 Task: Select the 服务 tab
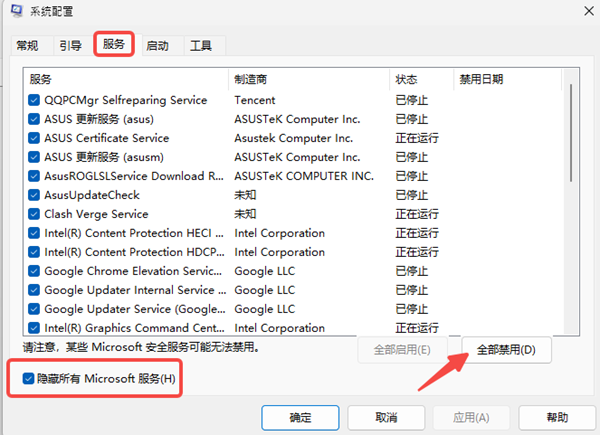click(114, 44)
